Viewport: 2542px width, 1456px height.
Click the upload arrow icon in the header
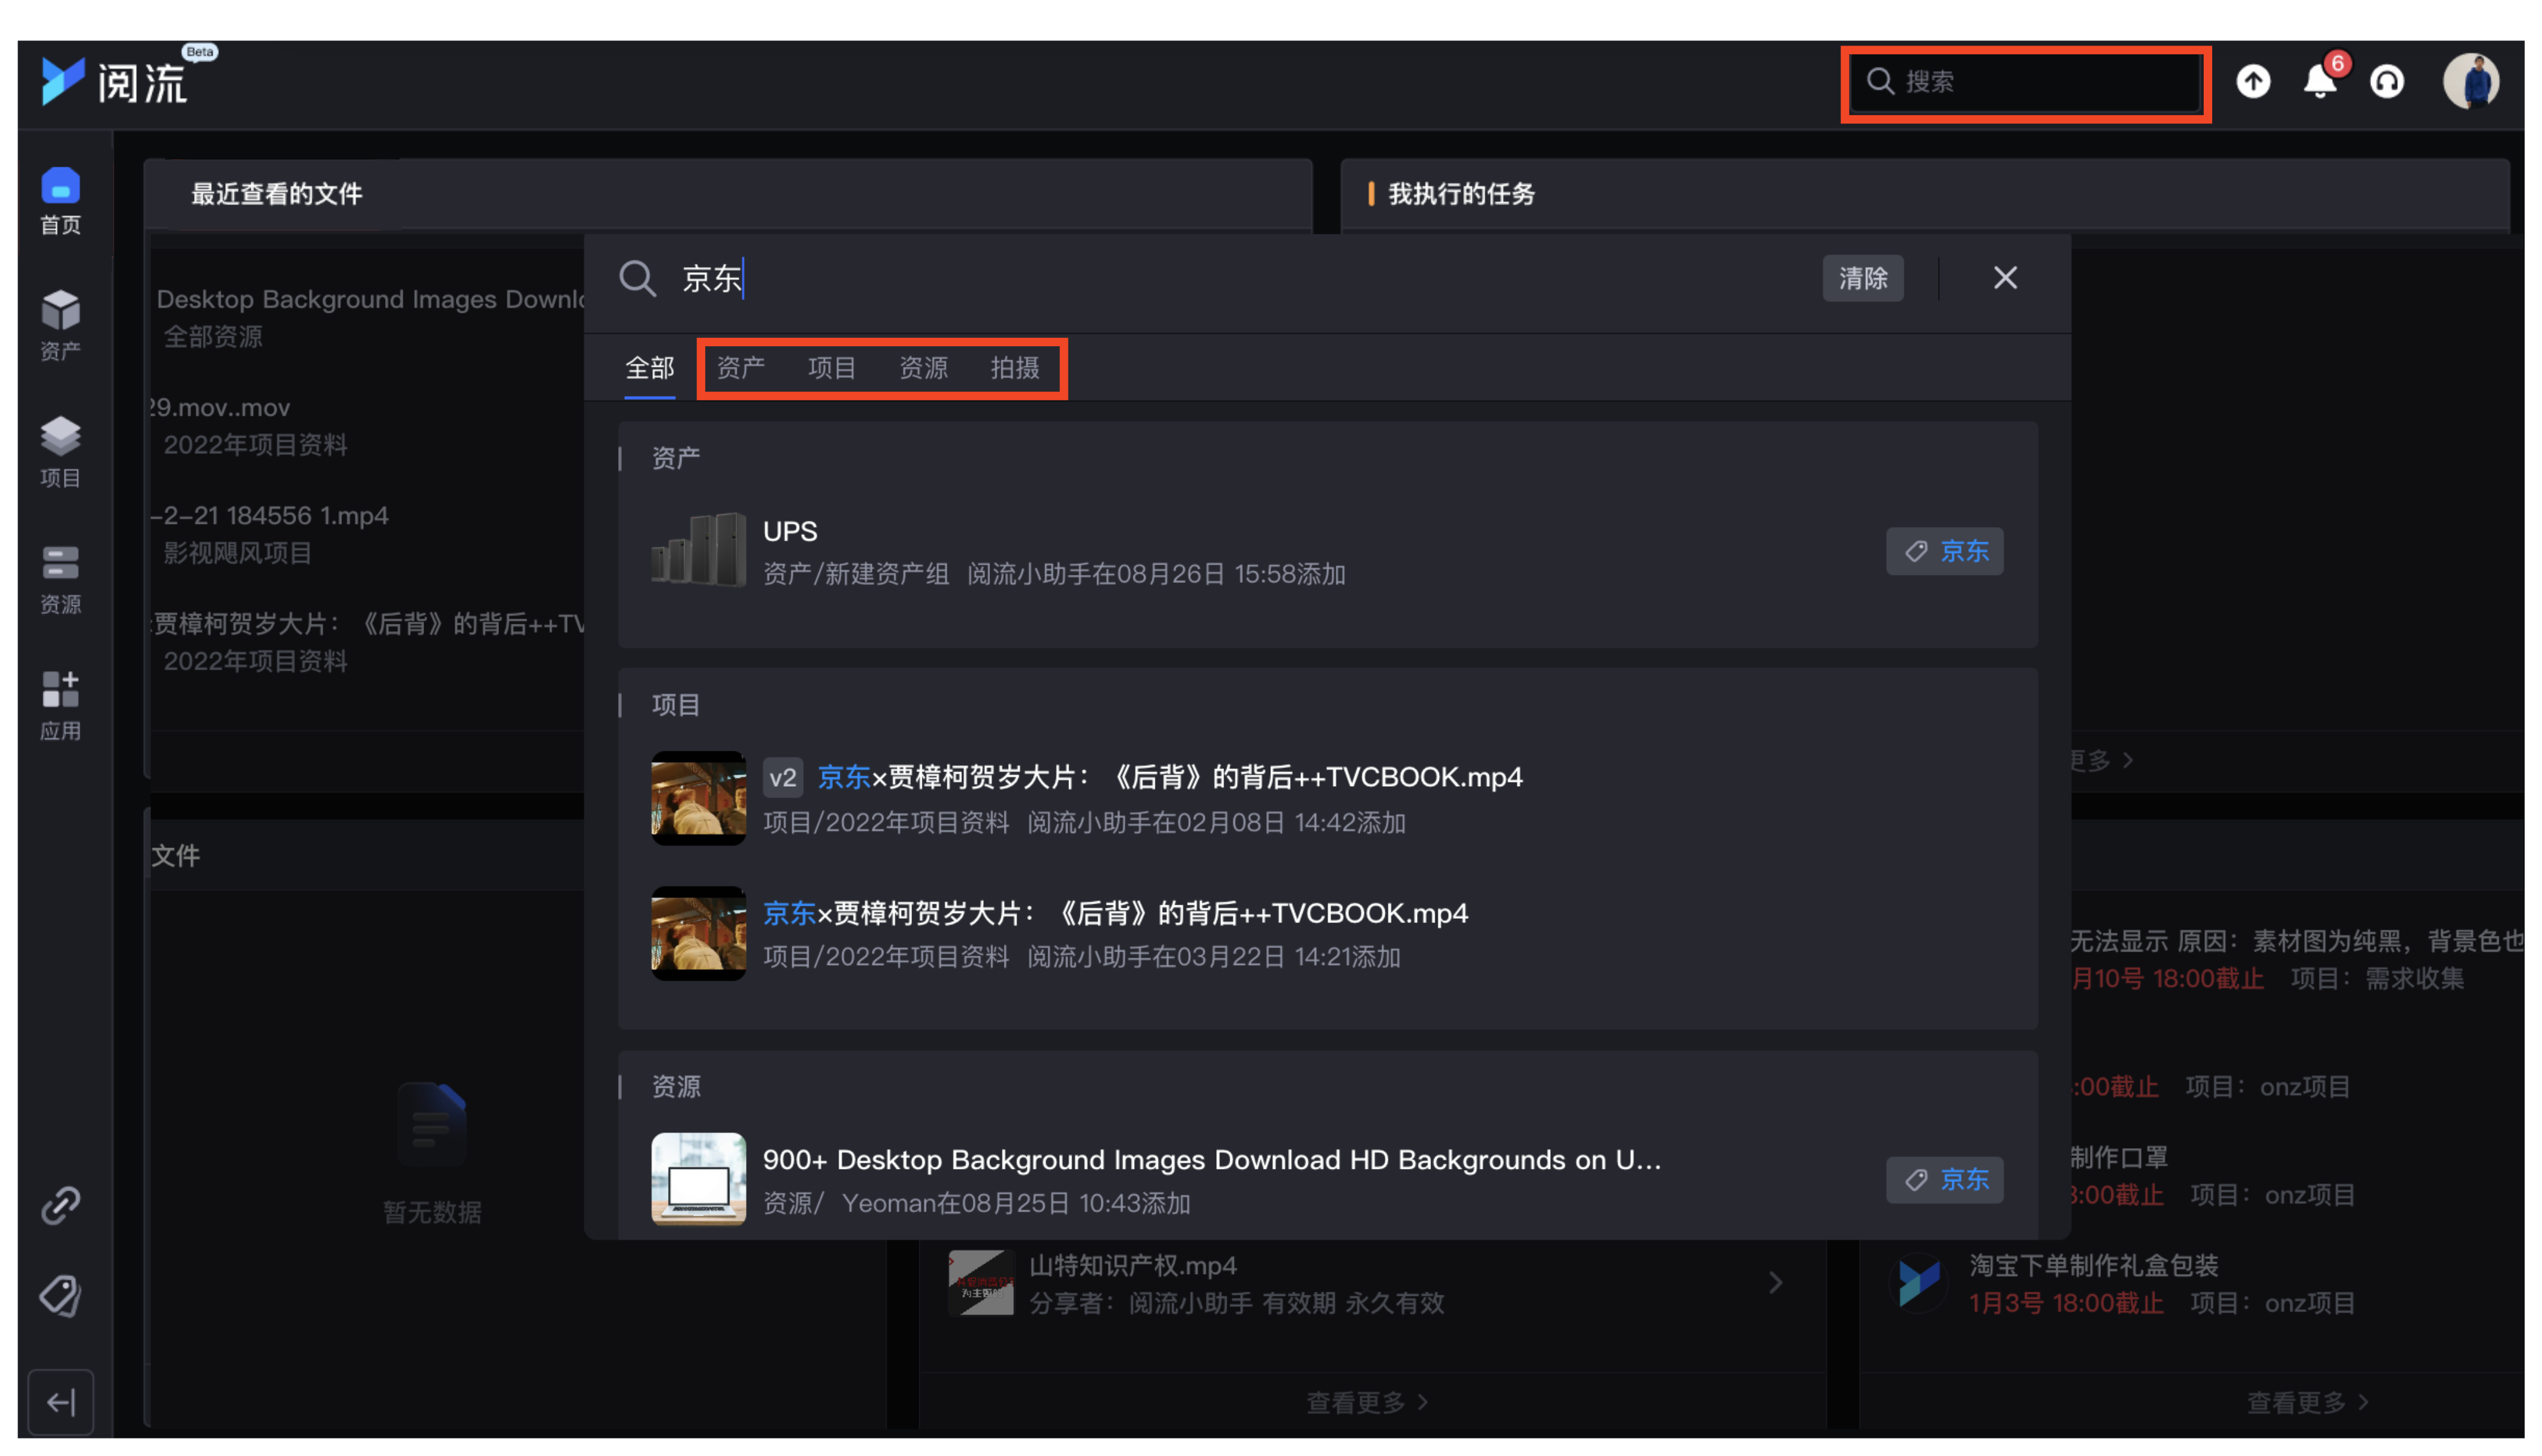tap(2253, 81)
